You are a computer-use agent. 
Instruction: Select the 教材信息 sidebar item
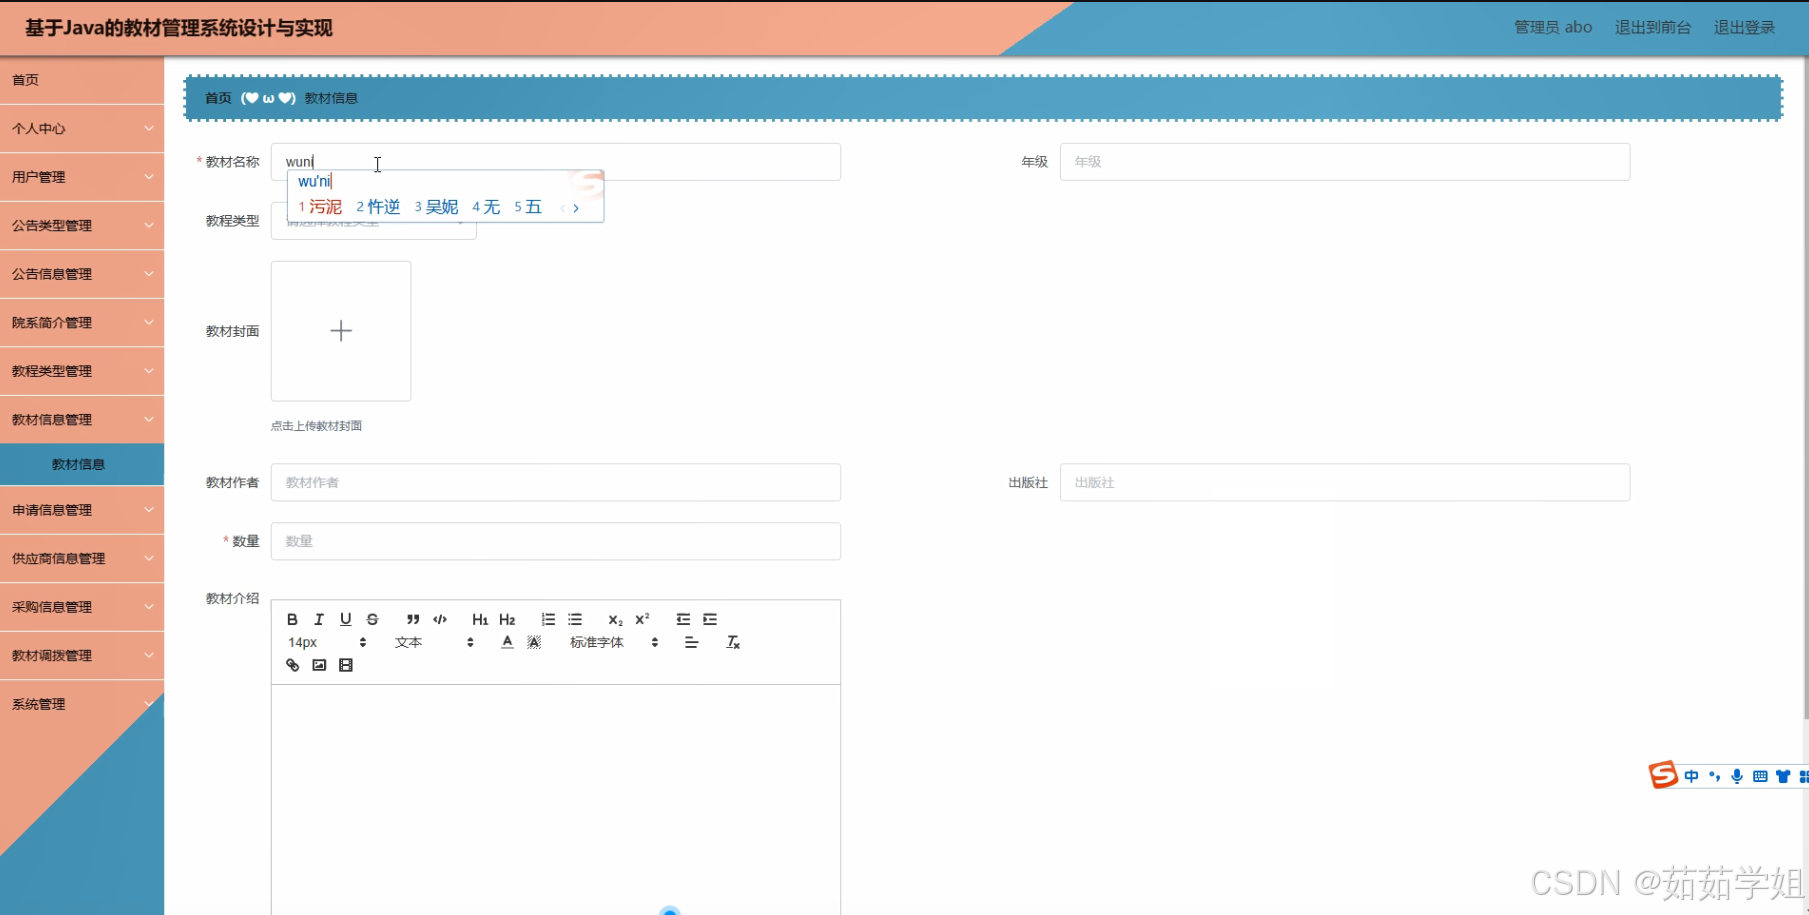pyautogui.click(x=78, y=463)
